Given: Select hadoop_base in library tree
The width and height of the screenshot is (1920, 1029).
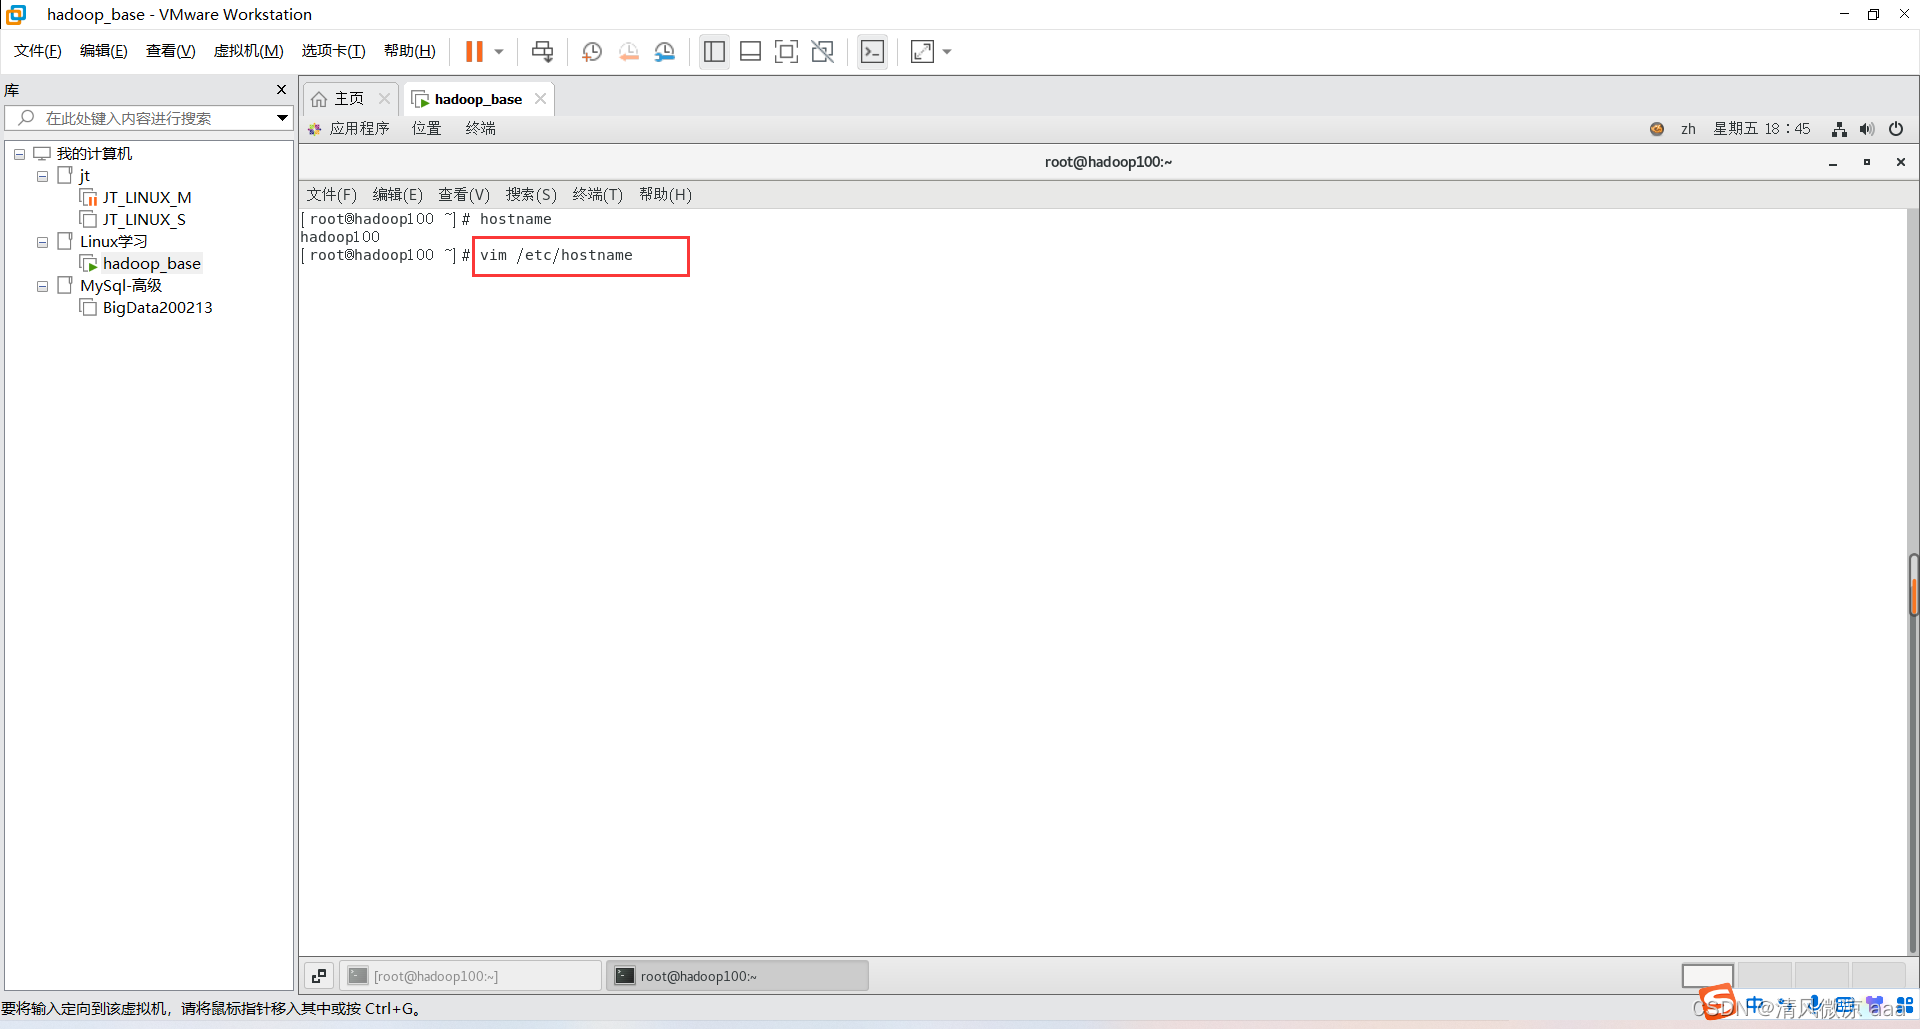Looking at the screenshot, I should pos(141,264).
